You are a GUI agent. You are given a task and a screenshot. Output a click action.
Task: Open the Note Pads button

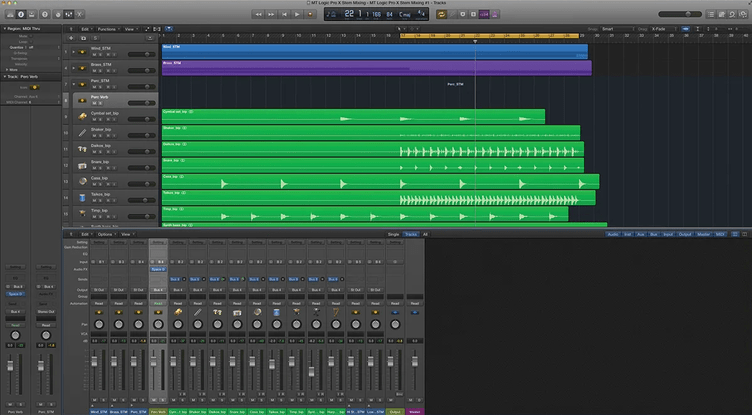721,14
